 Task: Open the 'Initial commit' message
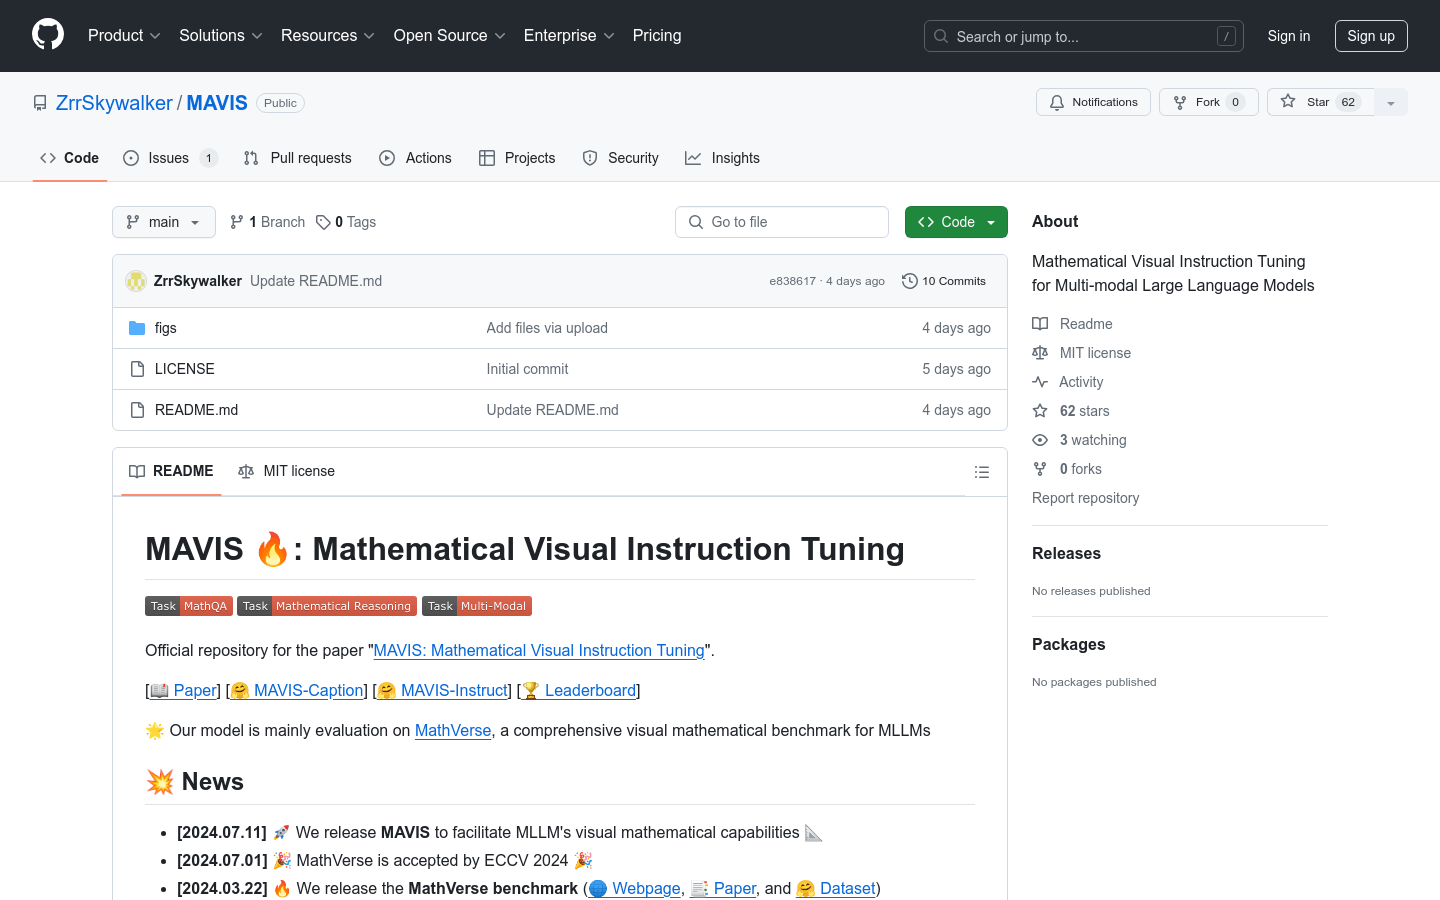pos(527,369)
